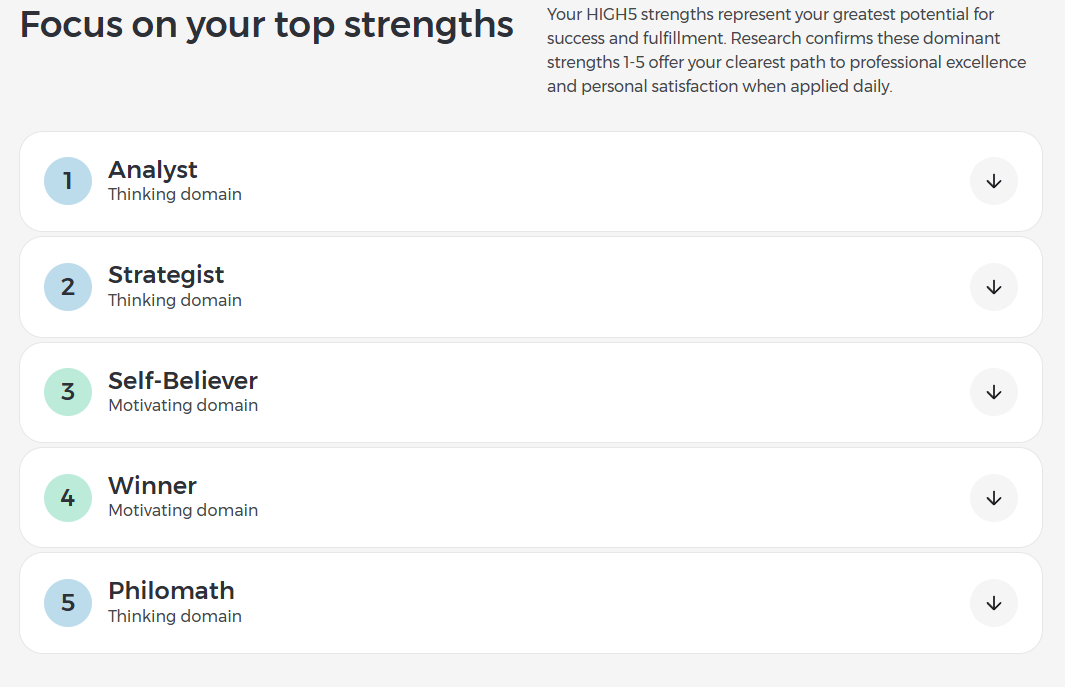
Task: Expand the Analyst strength details
Action: click(993, 181)
